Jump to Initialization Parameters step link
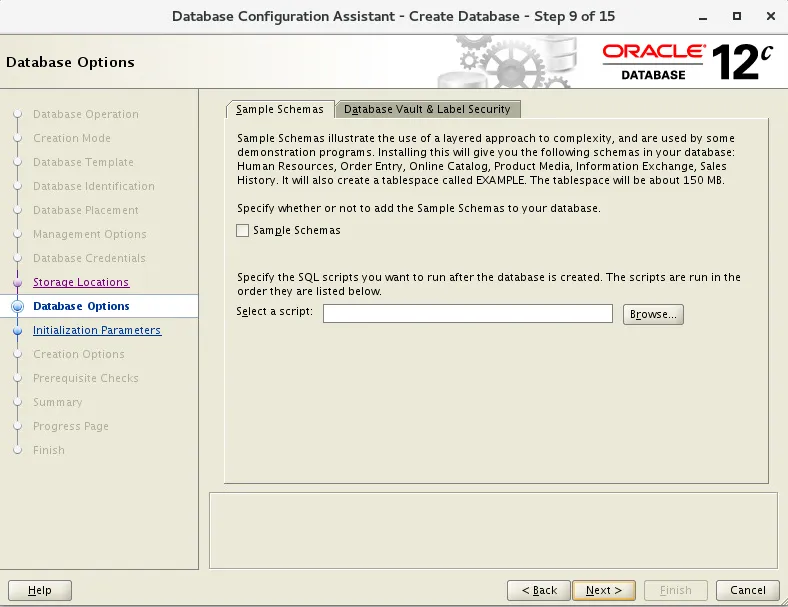 (97, 330)
